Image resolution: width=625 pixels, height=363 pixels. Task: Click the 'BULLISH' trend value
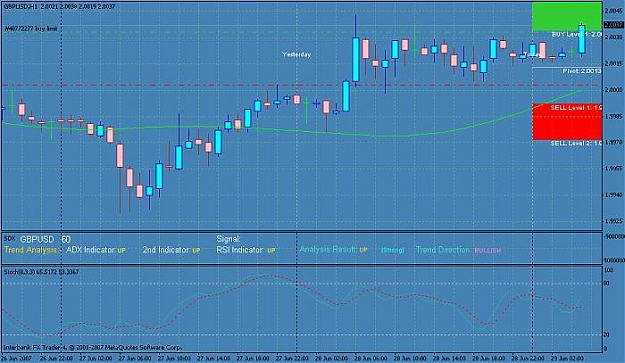[487, 251]
